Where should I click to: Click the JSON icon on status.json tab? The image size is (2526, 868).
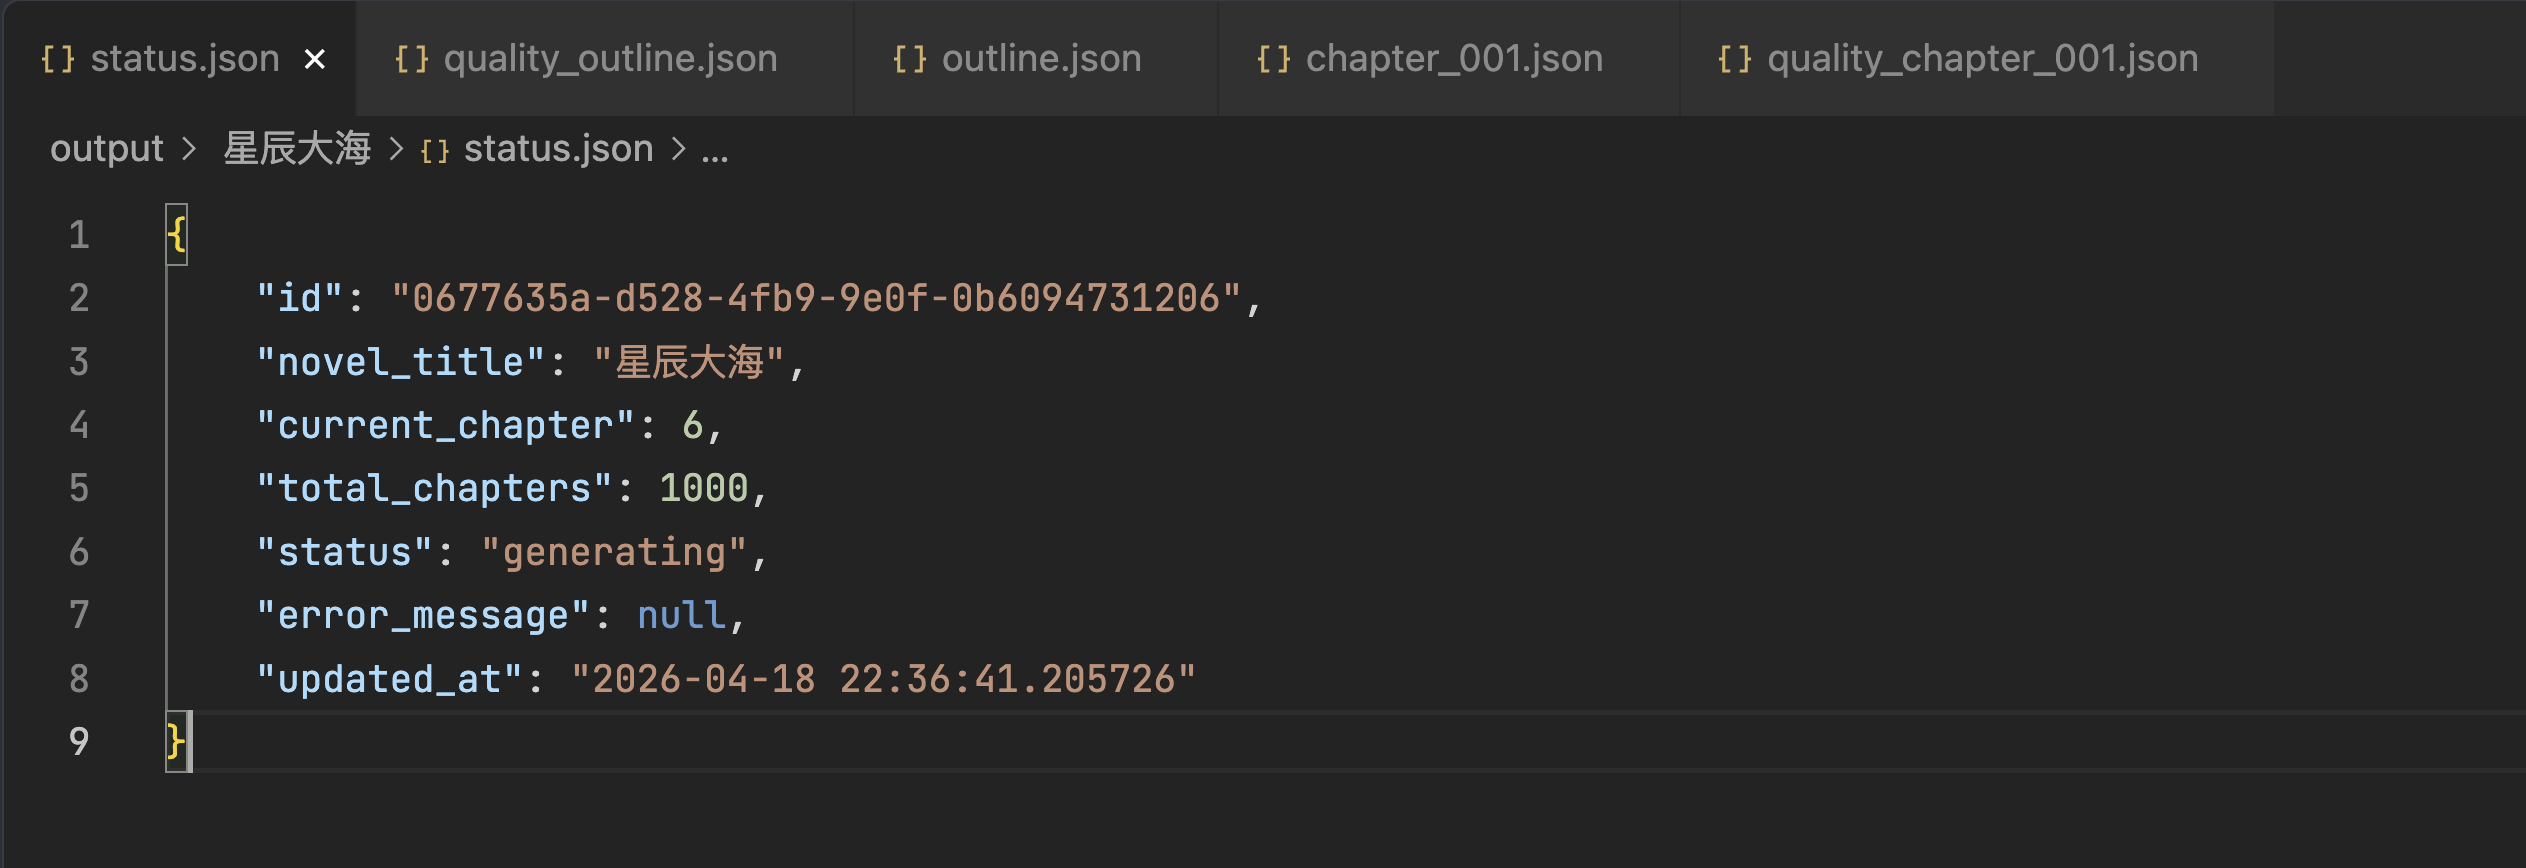coord(57,60)
